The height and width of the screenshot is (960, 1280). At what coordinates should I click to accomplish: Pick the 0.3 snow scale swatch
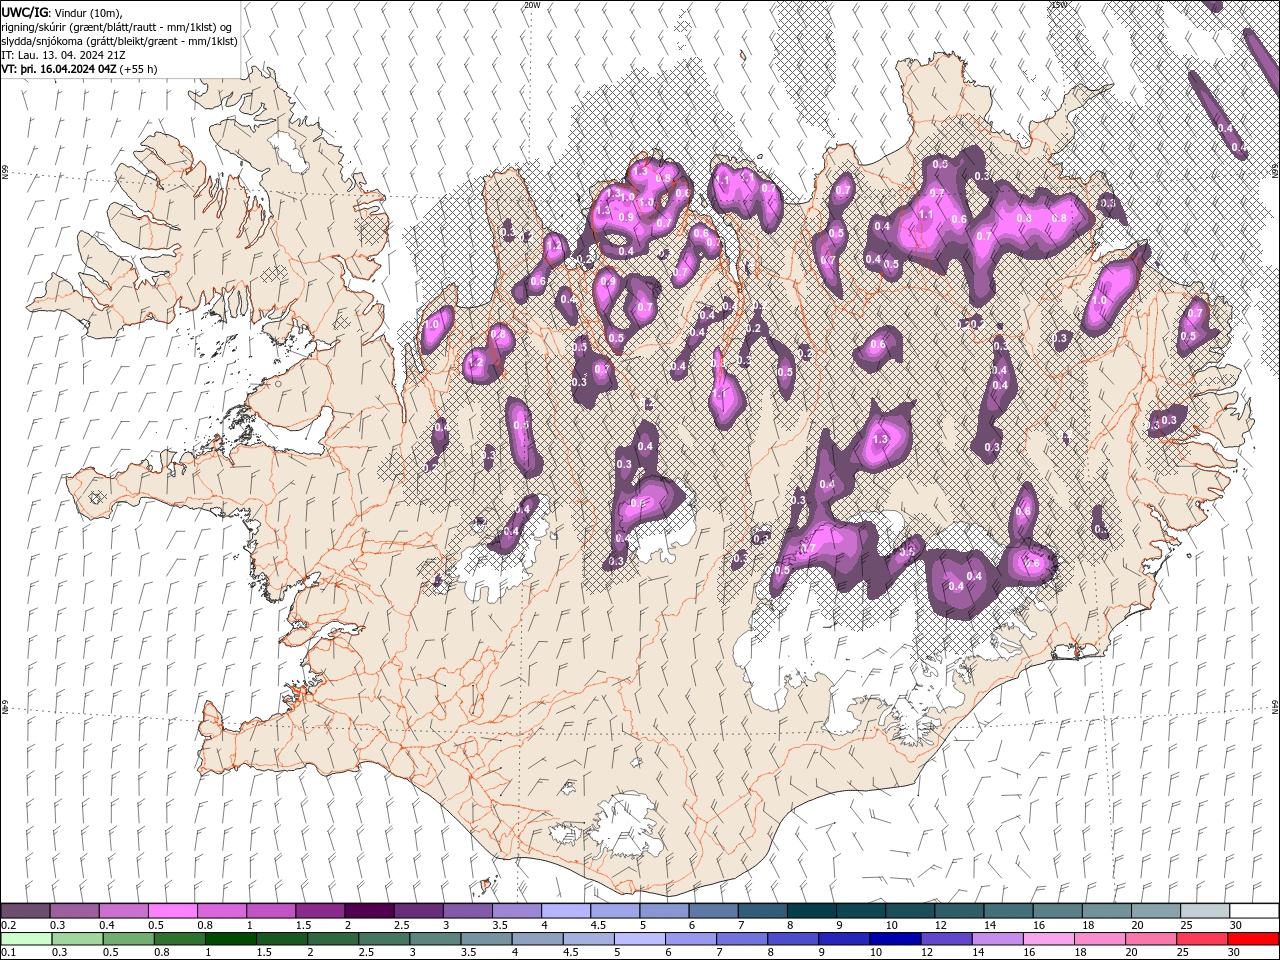click(x=74, y=911)
